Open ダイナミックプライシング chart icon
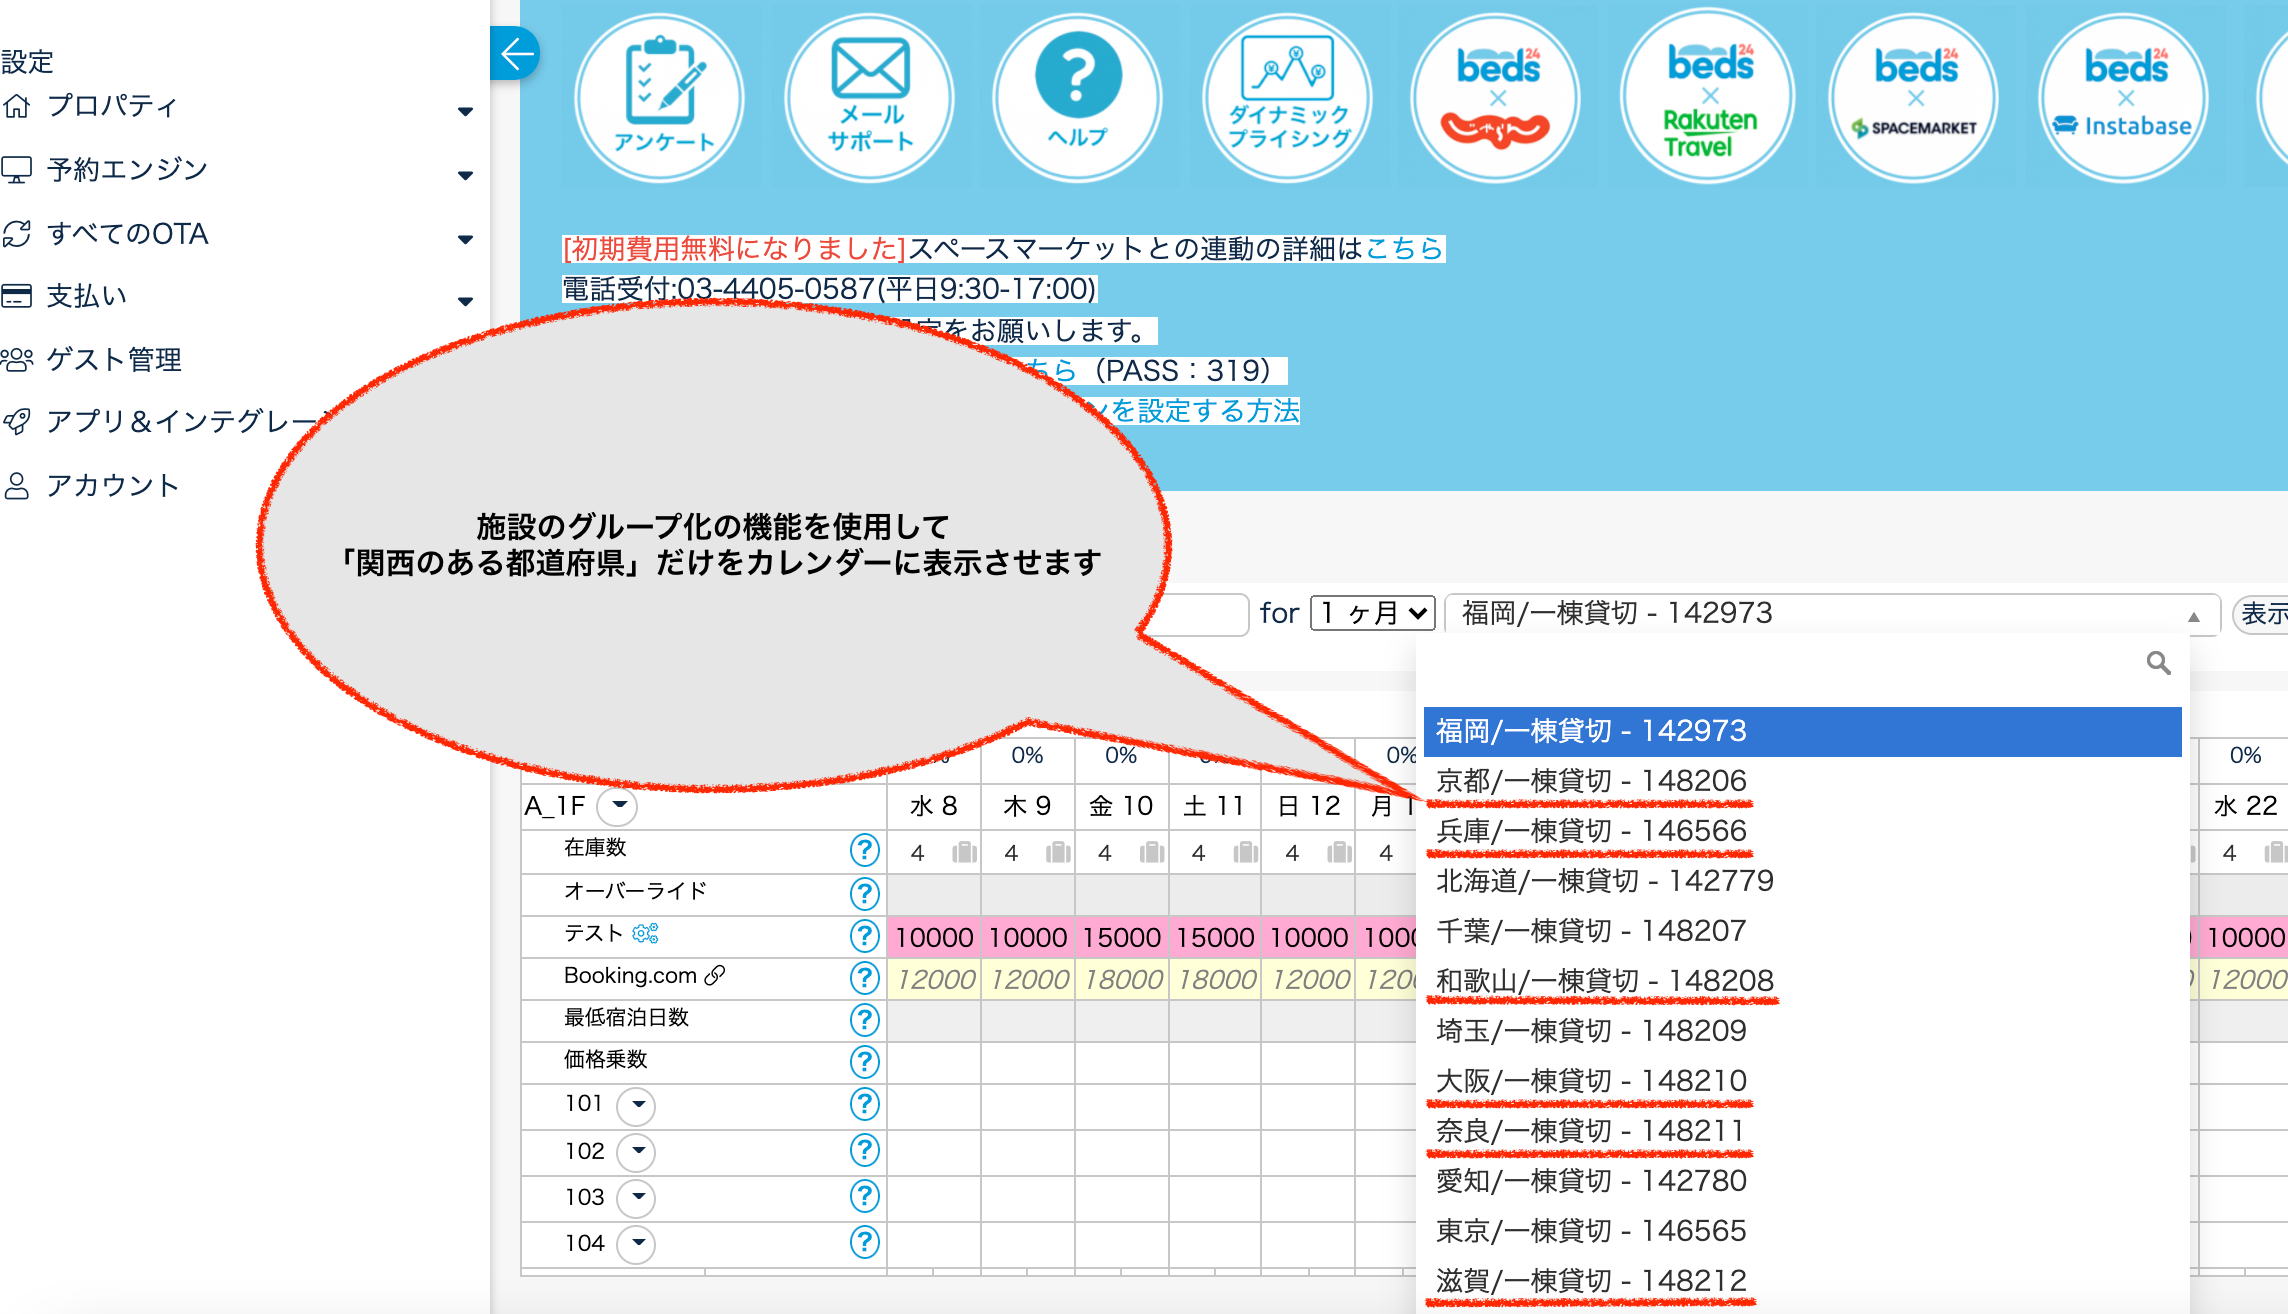The image size is (2288, 1314). click(x=1288, y=98)
